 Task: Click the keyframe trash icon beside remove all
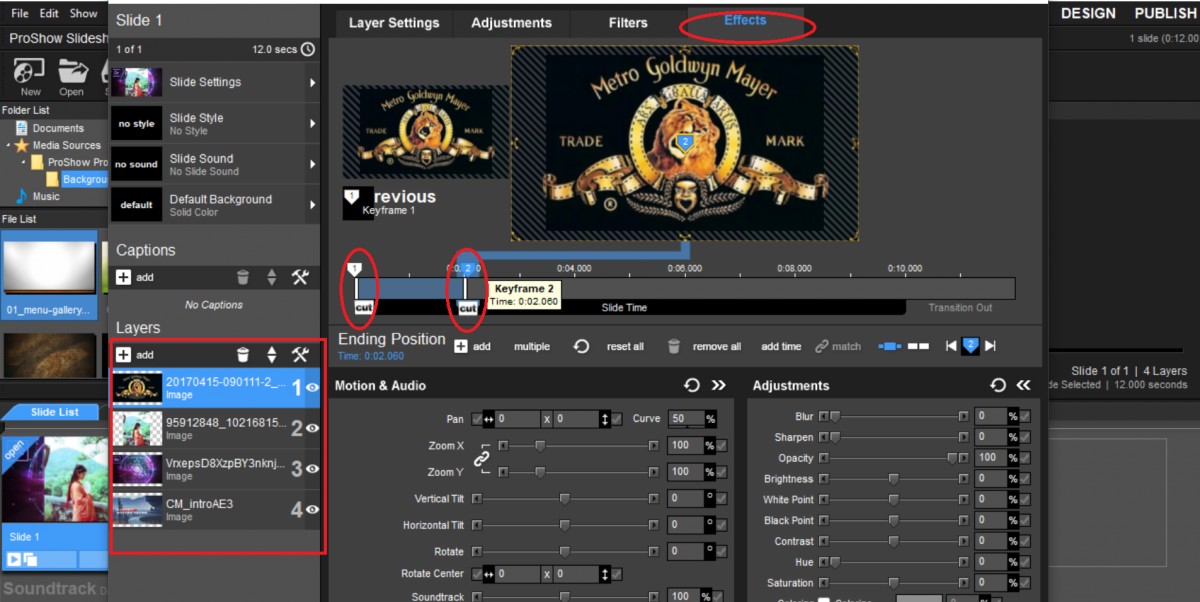click(674, 346)
